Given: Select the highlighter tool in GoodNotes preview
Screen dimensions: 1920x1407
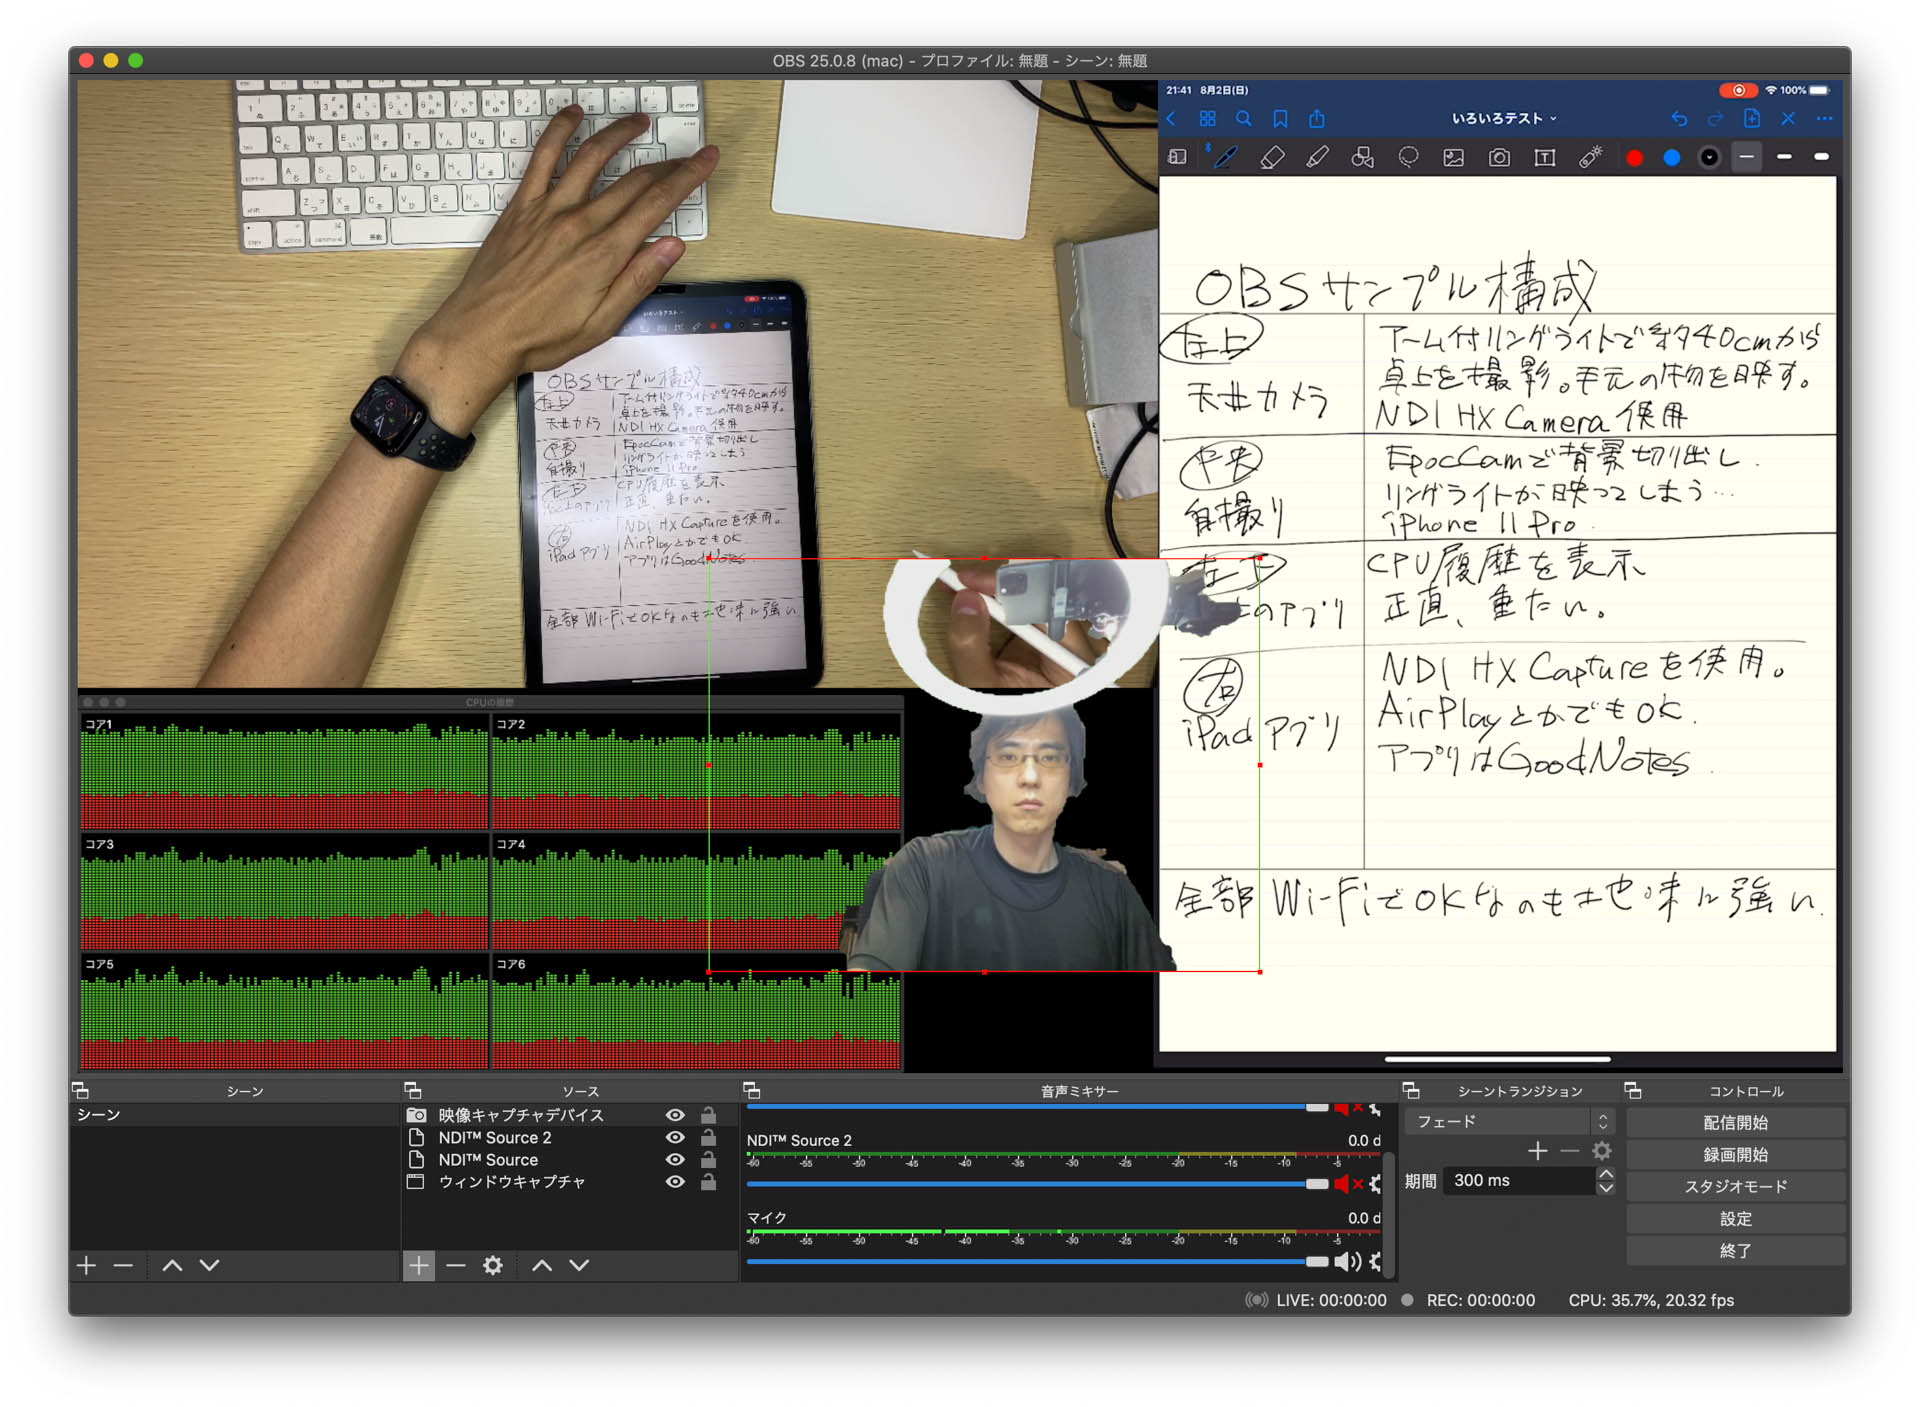Looking at the screenshot, I should (x=1317, y=157).
